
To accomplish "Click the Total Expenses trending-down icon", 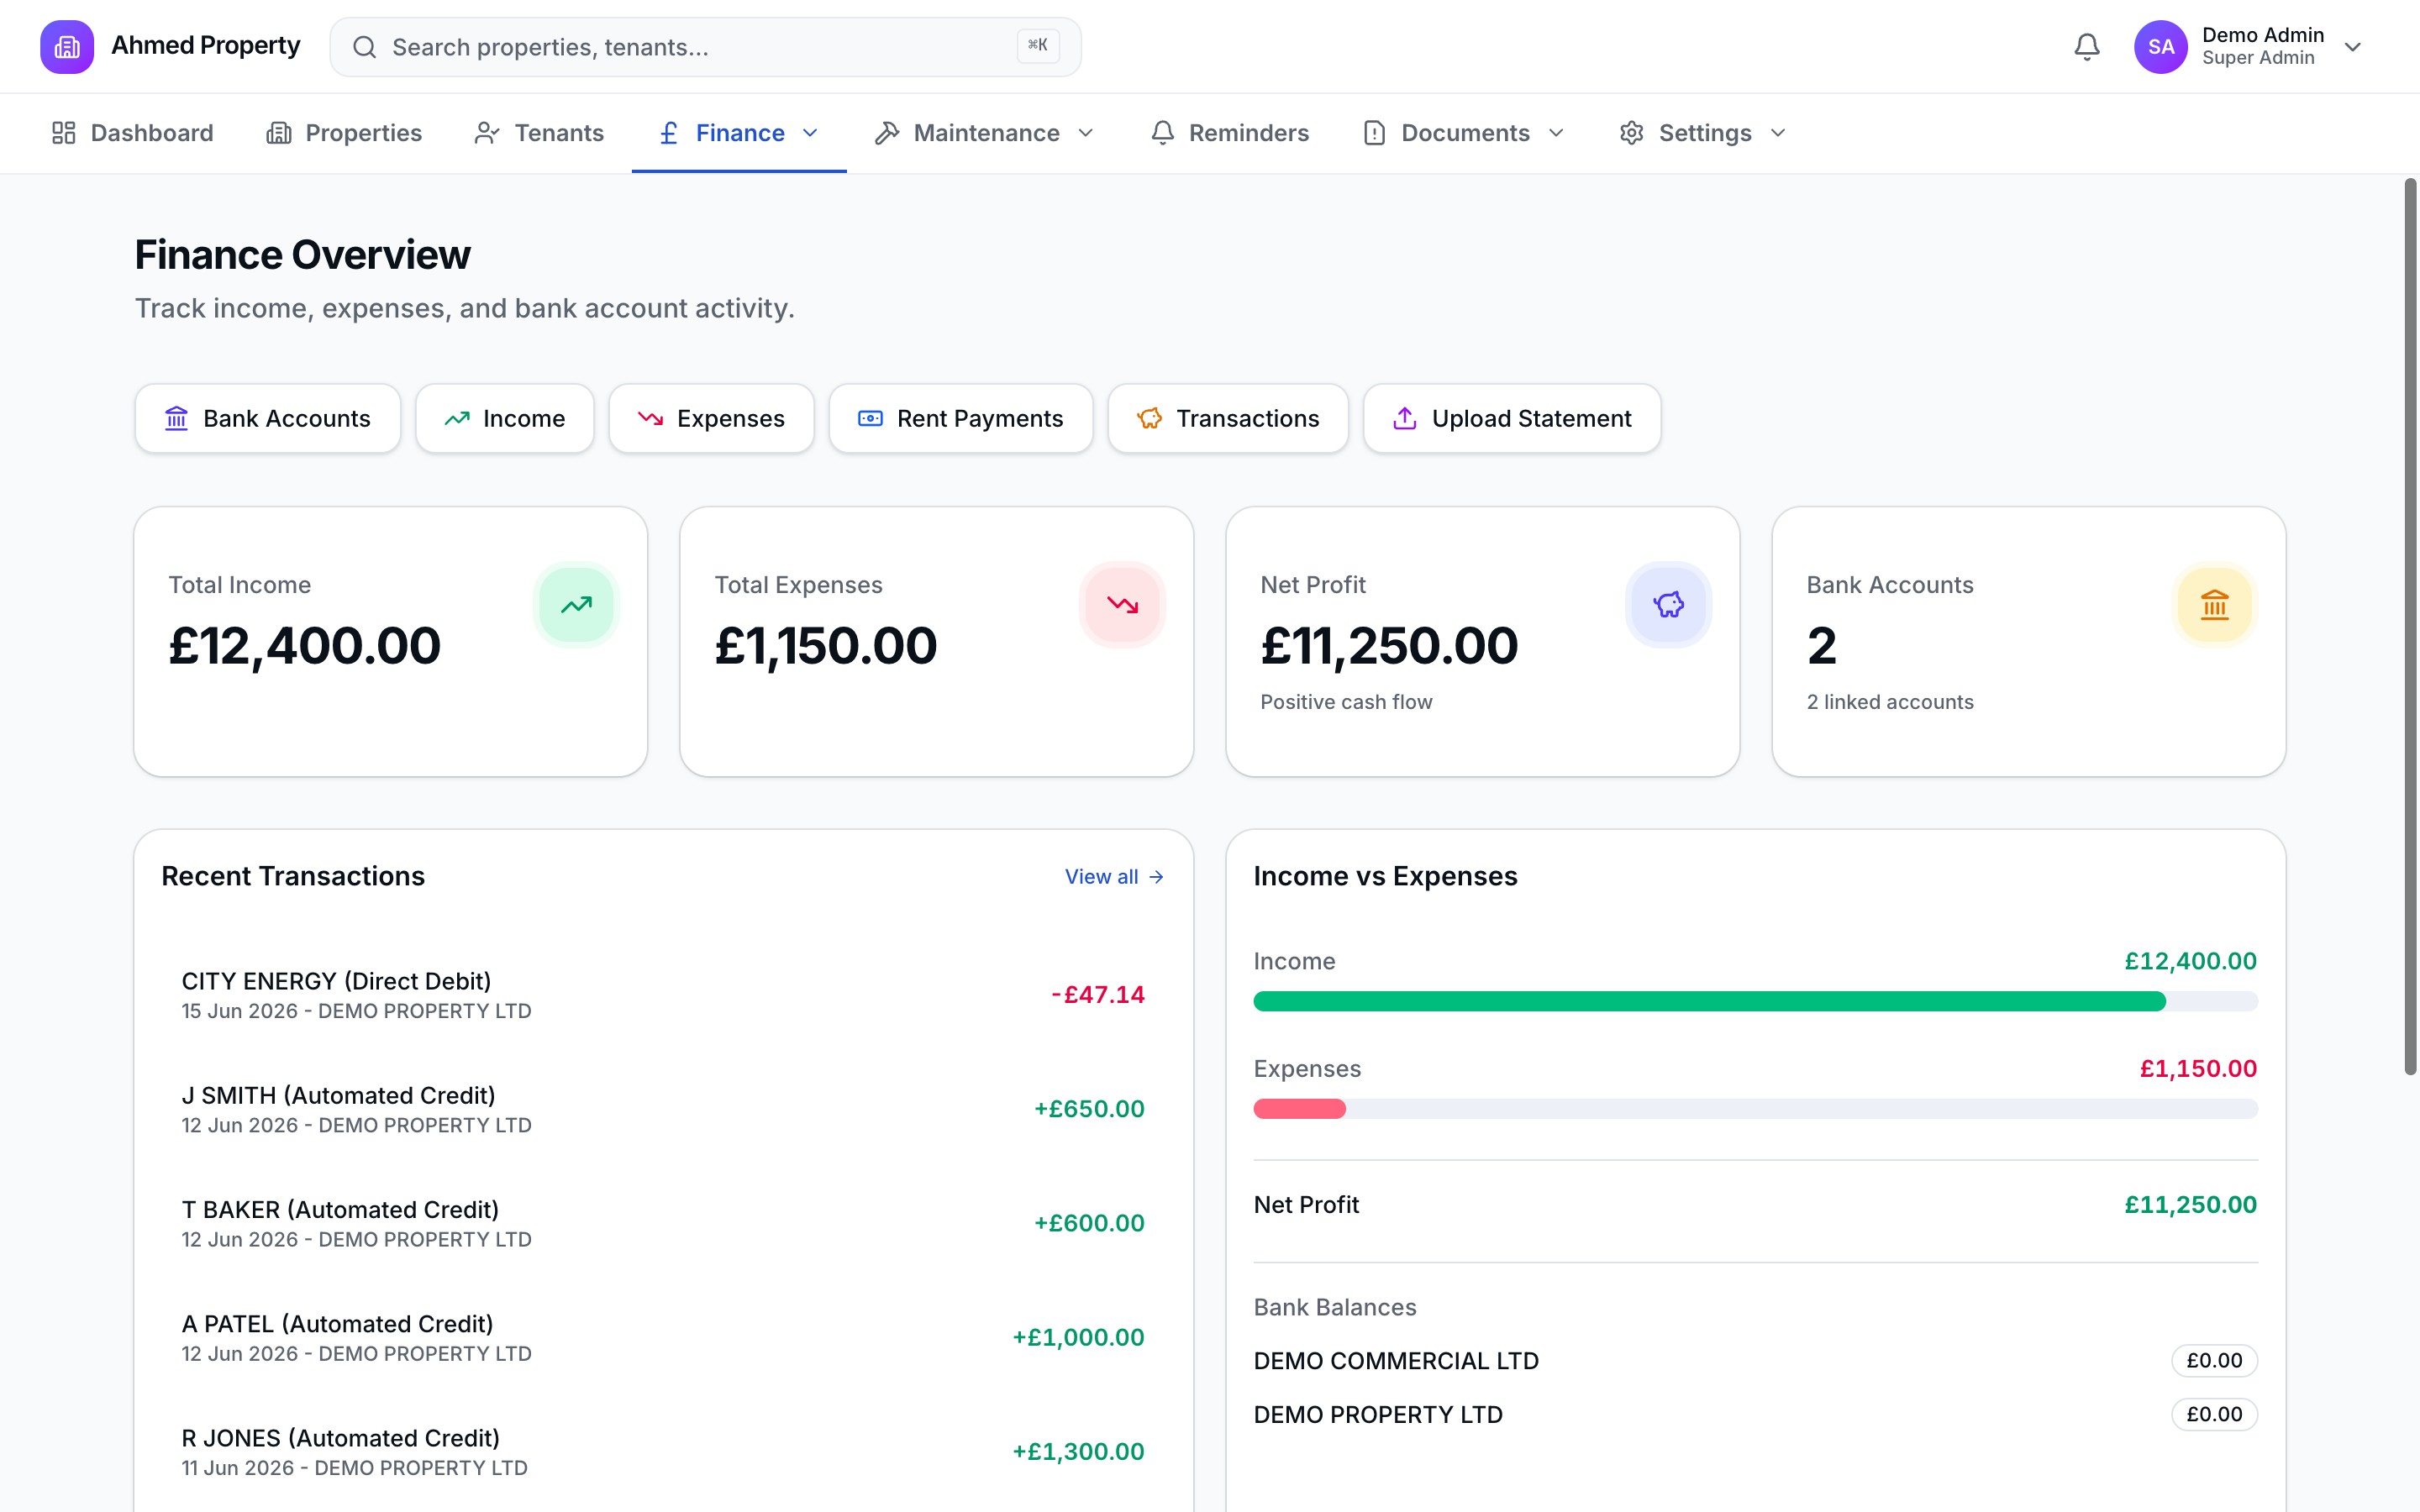I will [1122, 604].
